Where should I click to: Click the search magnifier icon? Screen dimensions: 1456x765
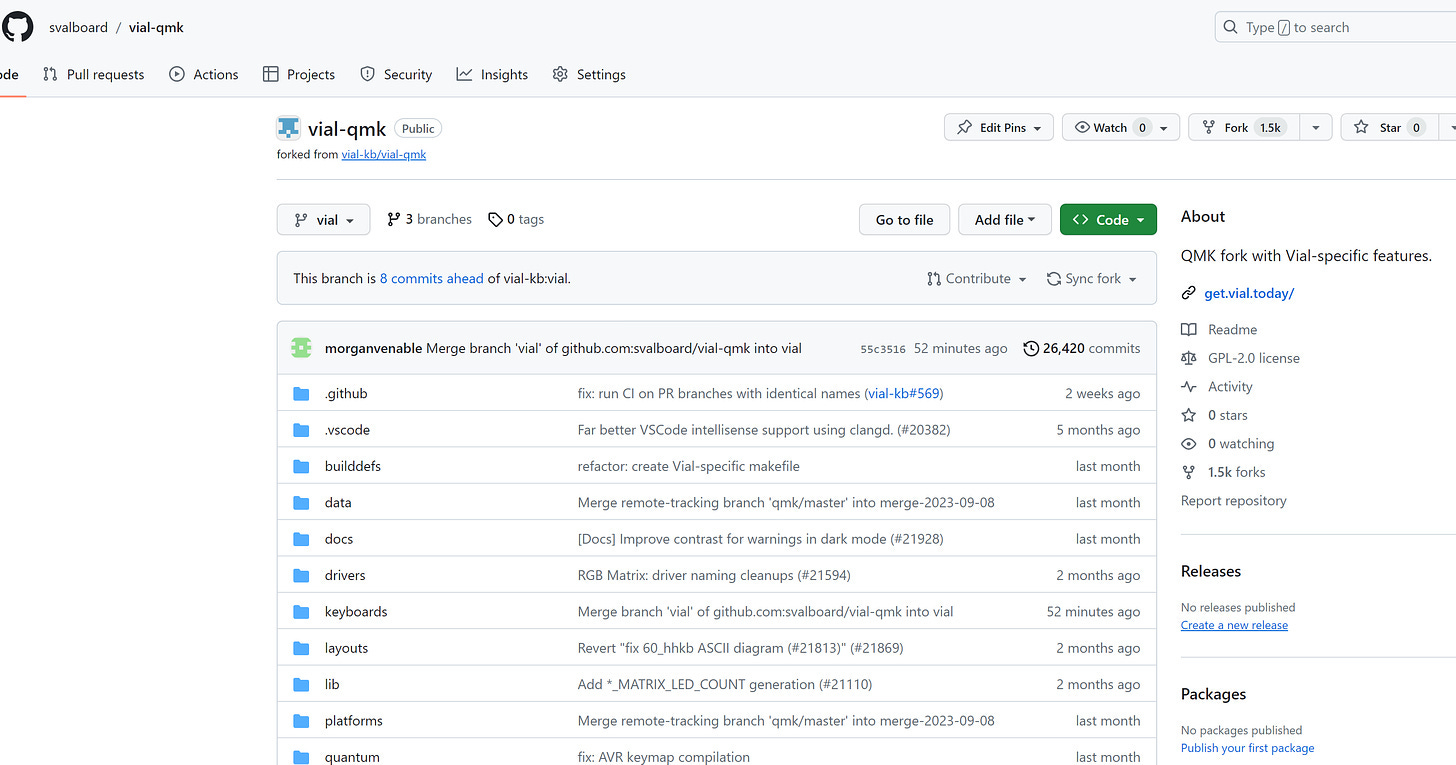pyautogui.click(x=1231, y=28)
